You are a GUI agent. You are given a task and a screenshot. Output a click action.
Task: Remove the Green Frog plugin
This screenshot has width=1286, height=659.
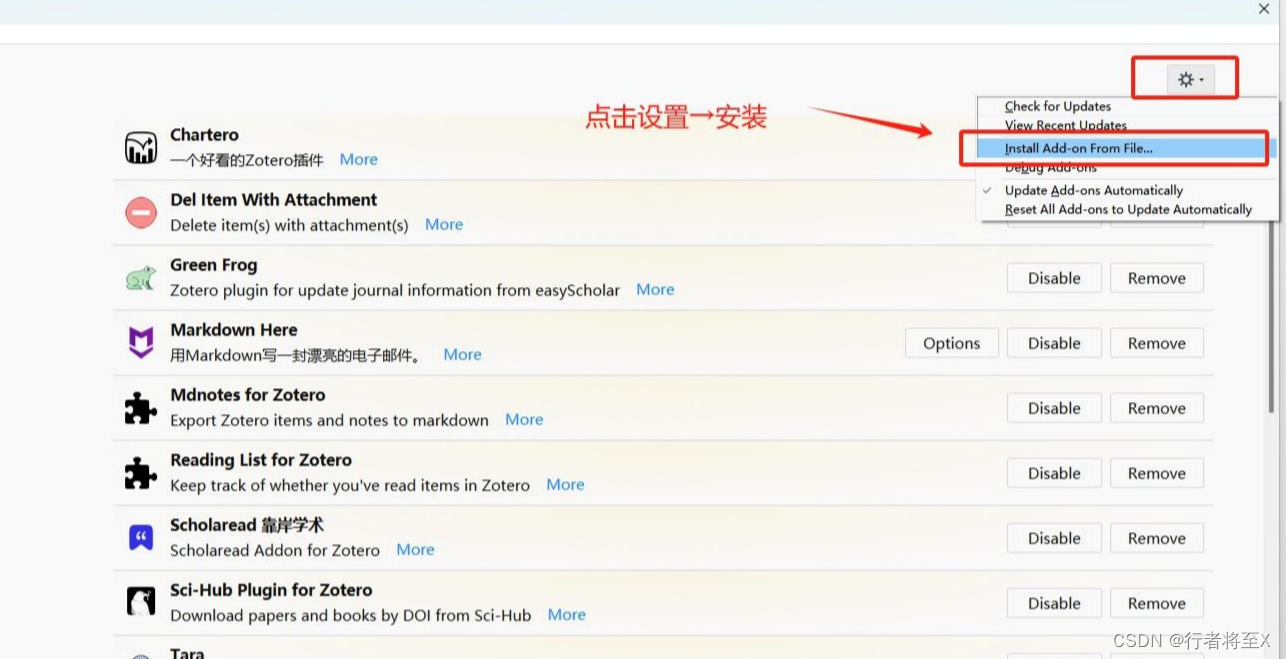coord(1157,278)
